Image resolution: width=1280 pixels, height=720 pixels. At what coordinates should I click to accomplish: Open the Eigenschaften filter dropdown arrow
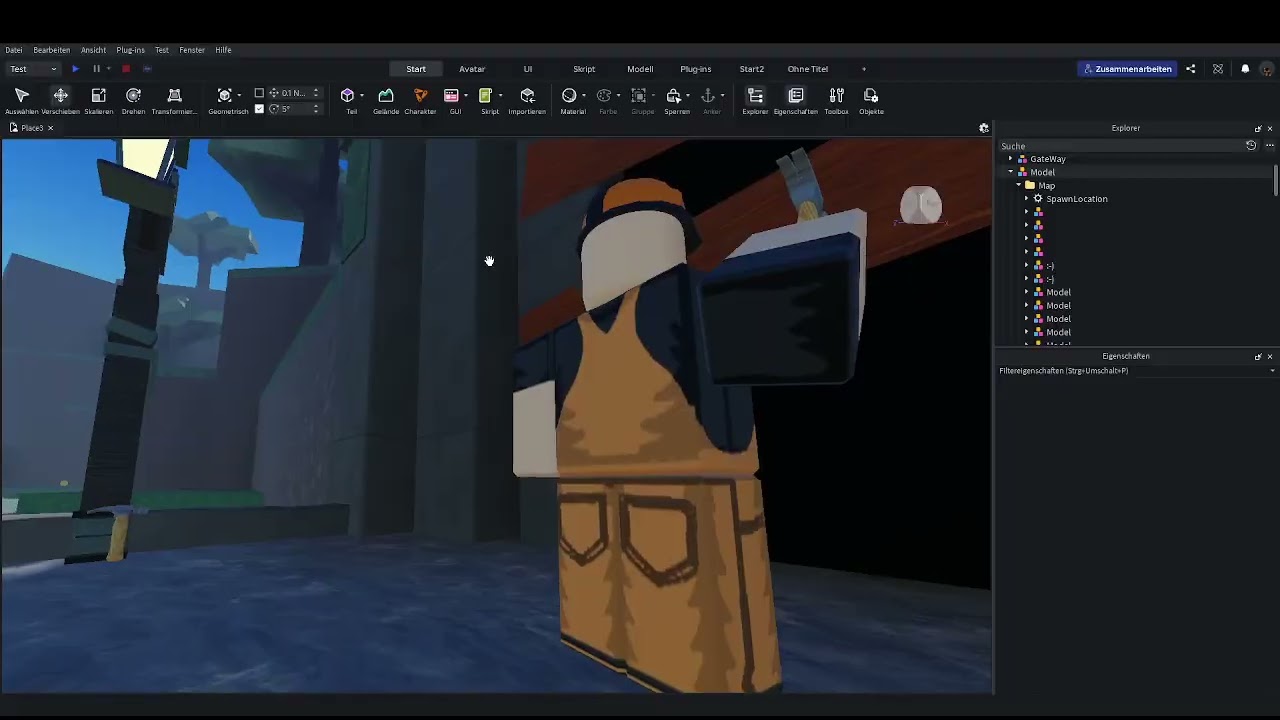[x=1272, y=371]
